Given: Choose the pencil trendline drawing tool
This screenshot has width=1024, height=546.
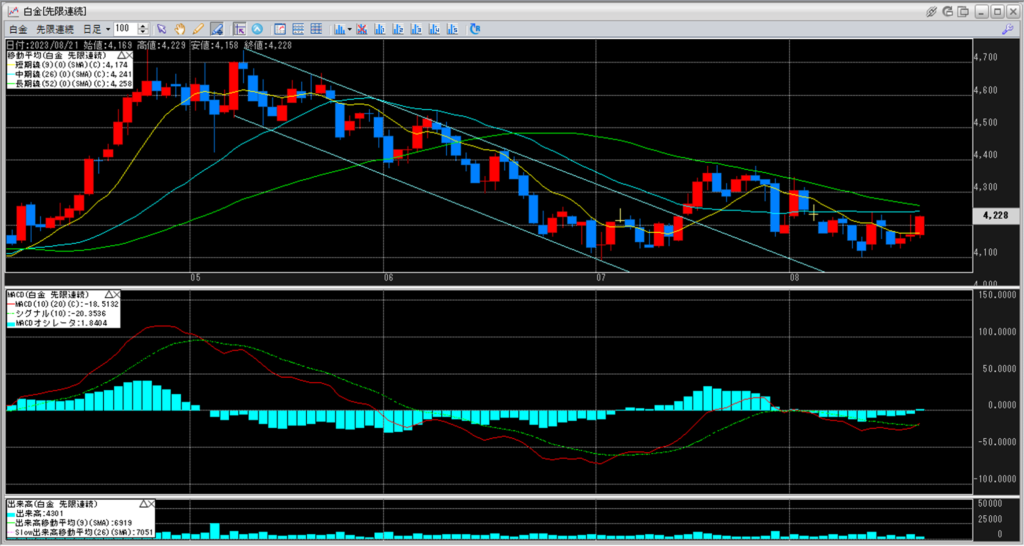Looking at the screenshot, I should (x=198, y=29).
